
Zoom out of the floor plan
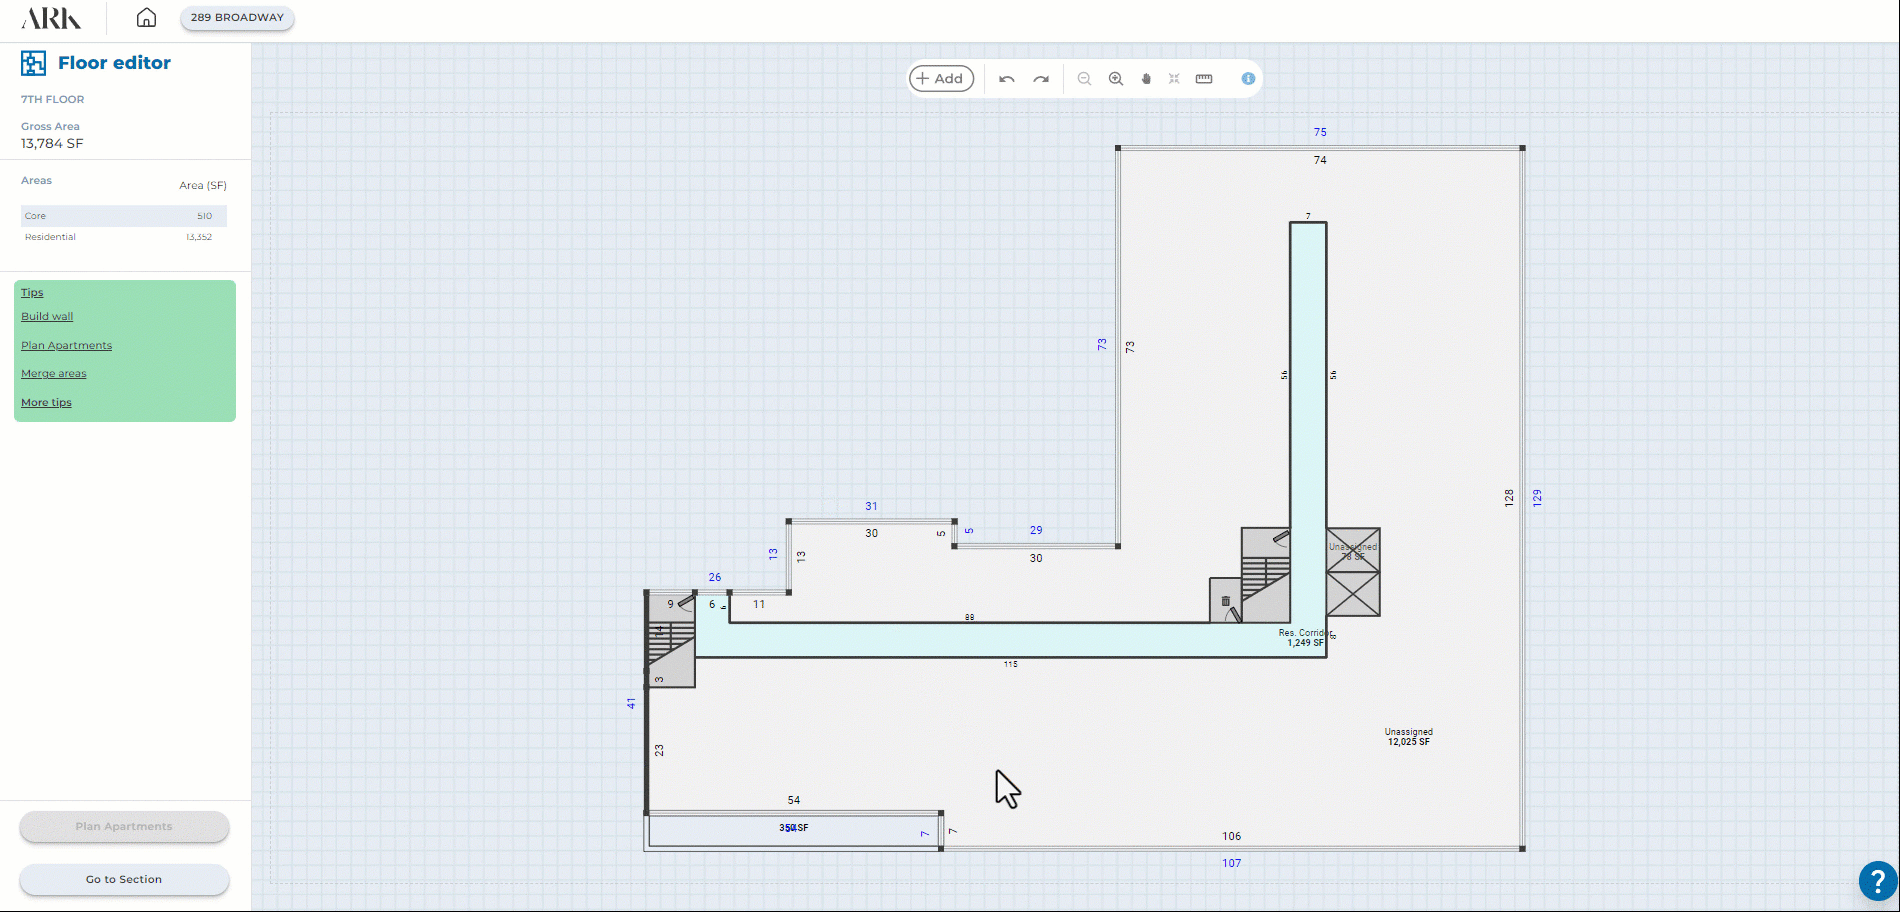click(1084, 79)
